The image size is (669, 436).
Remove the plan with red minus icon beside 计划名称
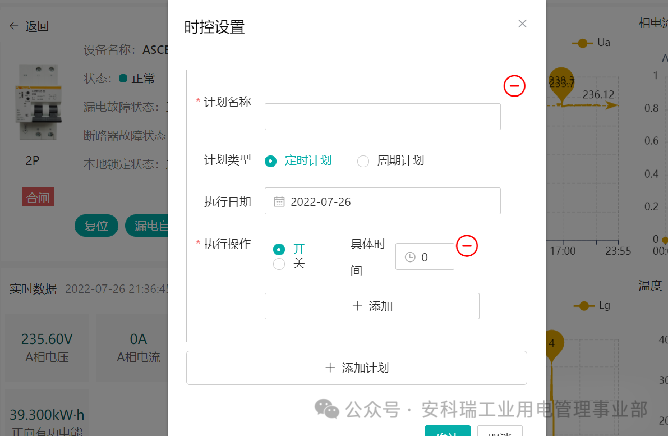coord(514,86)
